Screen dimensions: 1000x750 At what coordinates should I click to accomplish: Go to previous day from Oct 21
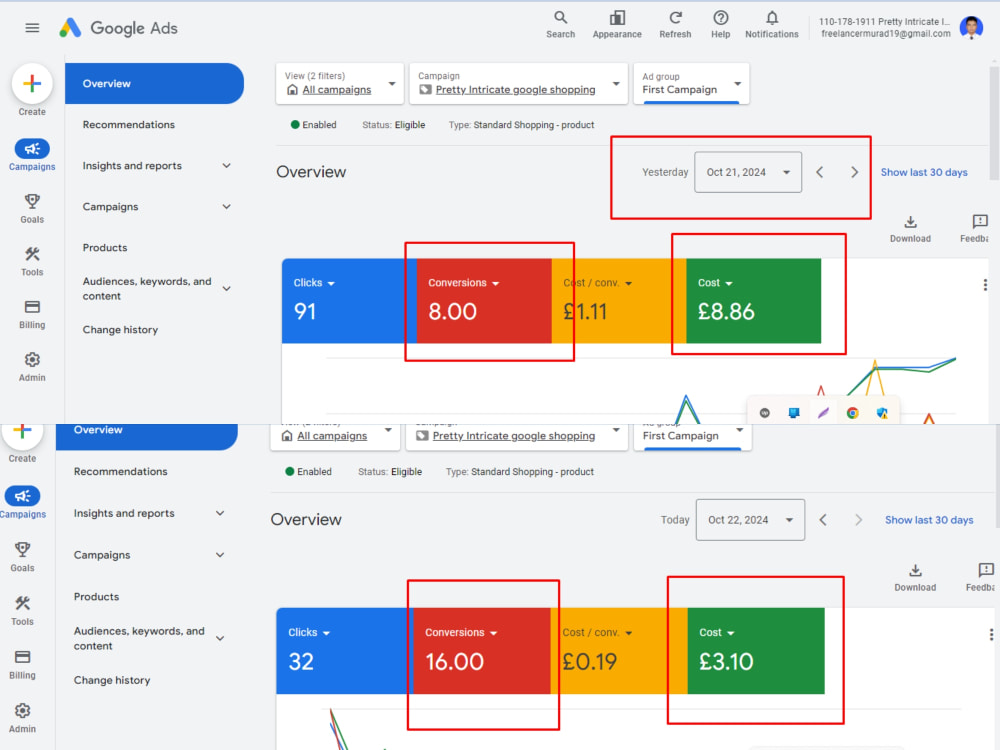pos(820,172)
